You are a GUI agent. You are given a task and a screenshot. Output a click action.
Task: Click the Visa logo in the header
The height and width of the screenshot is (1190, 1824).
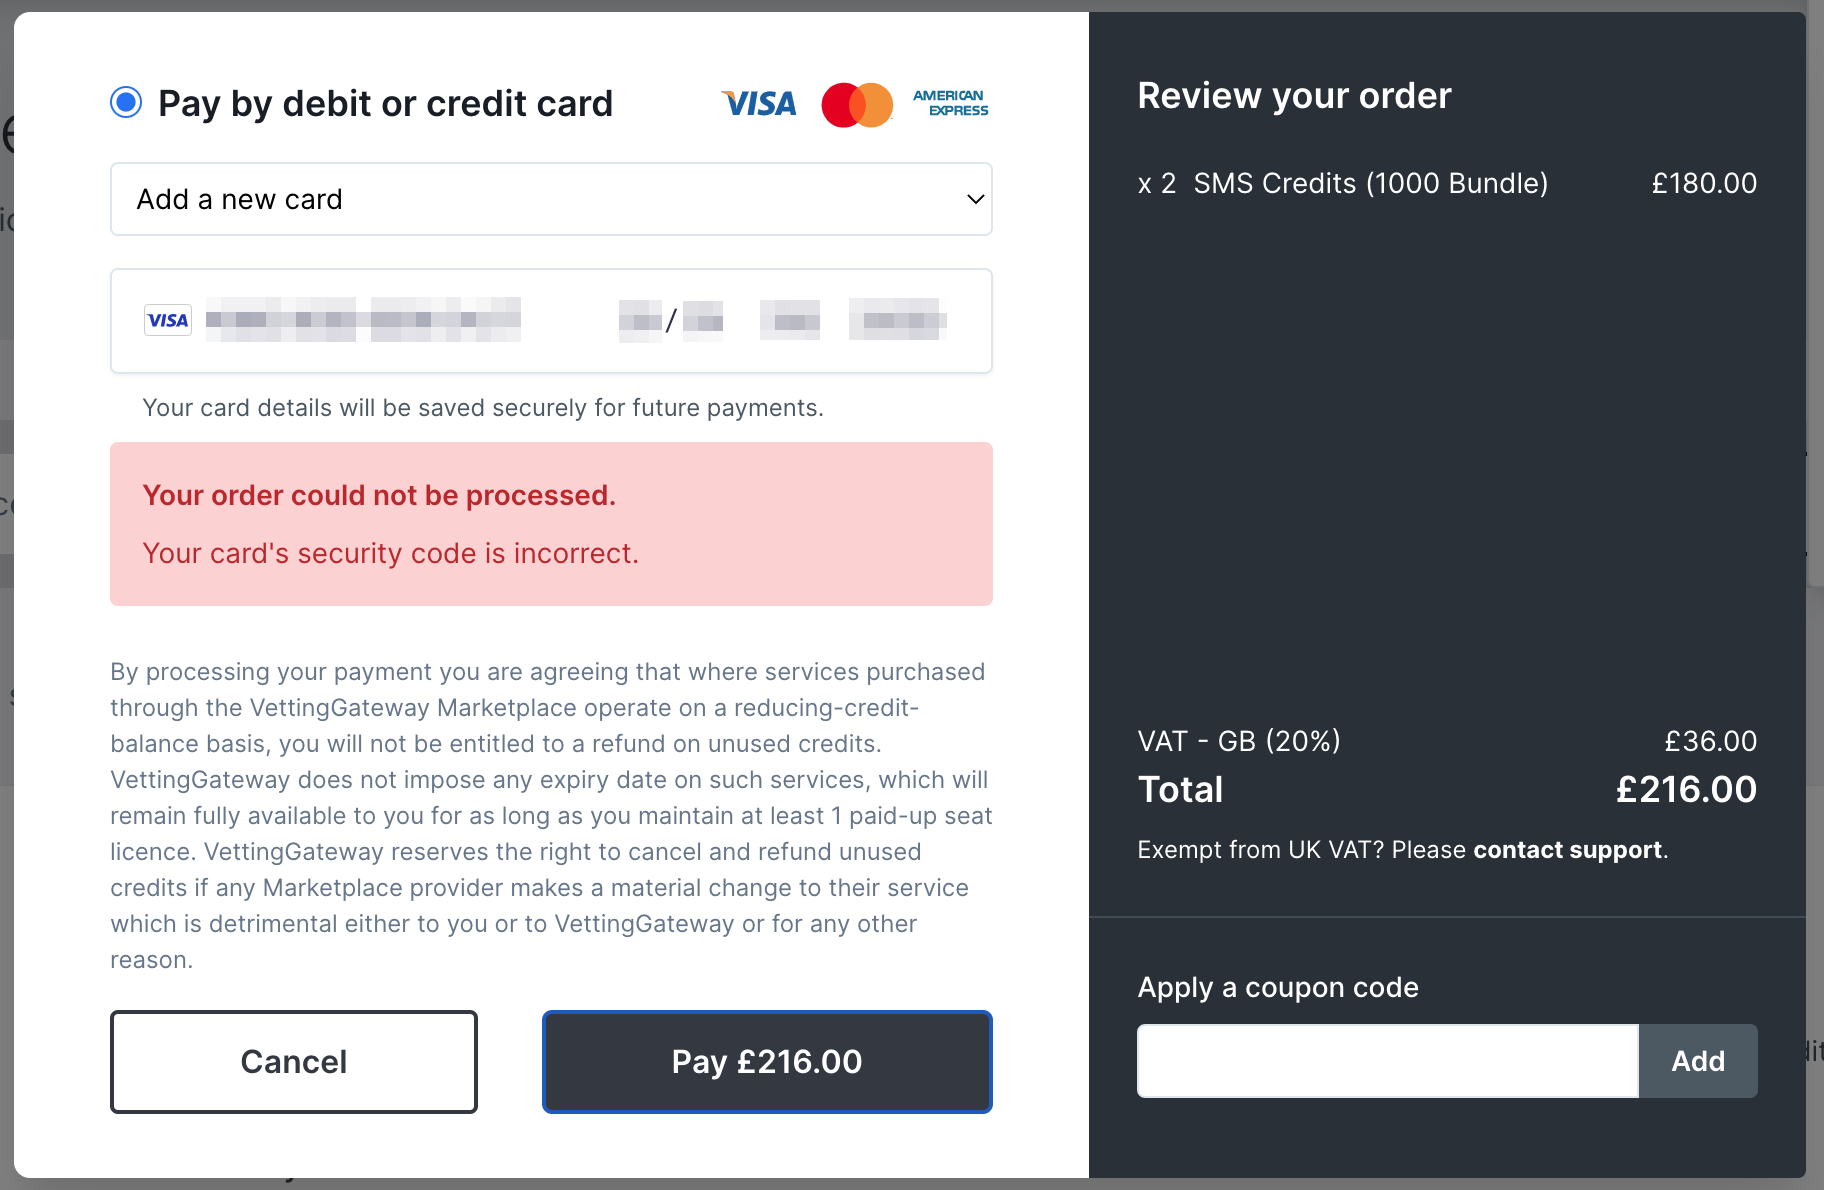pyautogui.click(x=759, y=104)
